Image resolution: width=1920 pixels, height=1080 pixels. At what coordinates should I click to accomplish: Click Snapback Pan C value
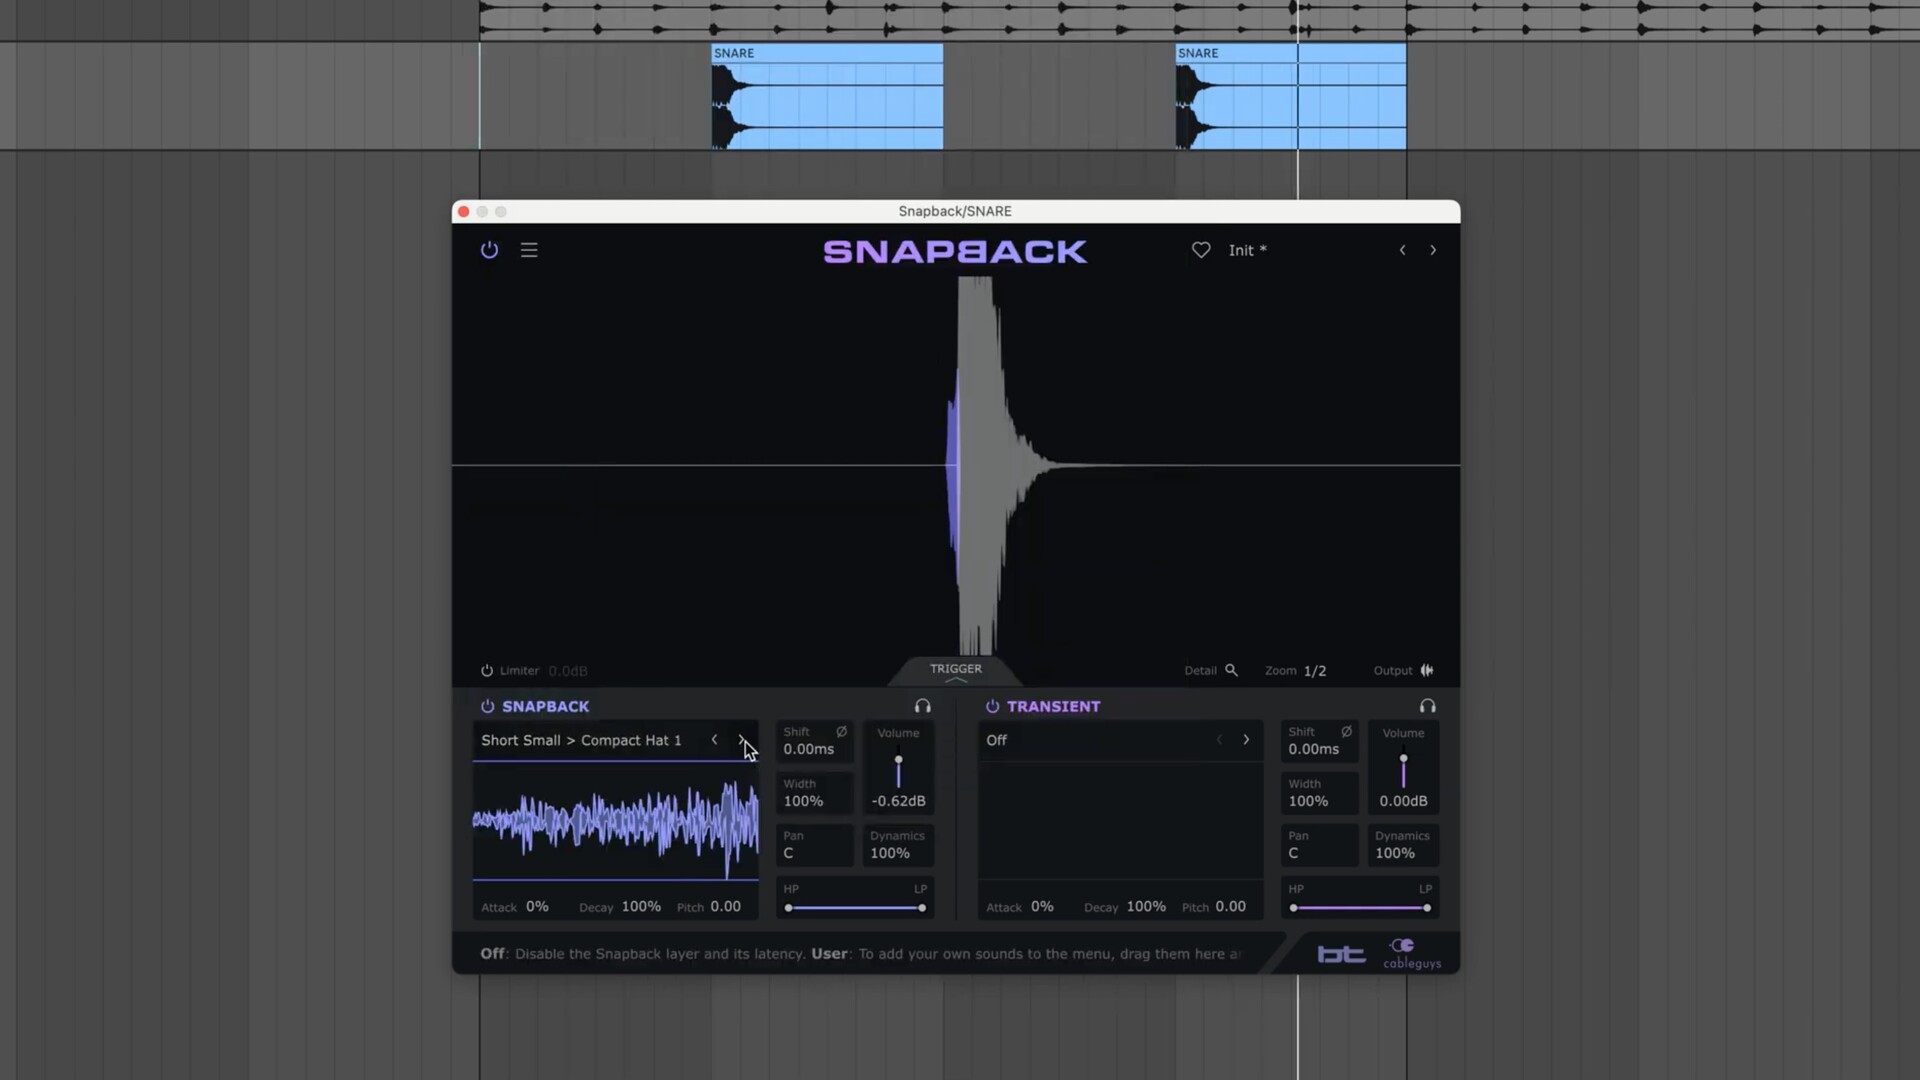coord(788,853)
